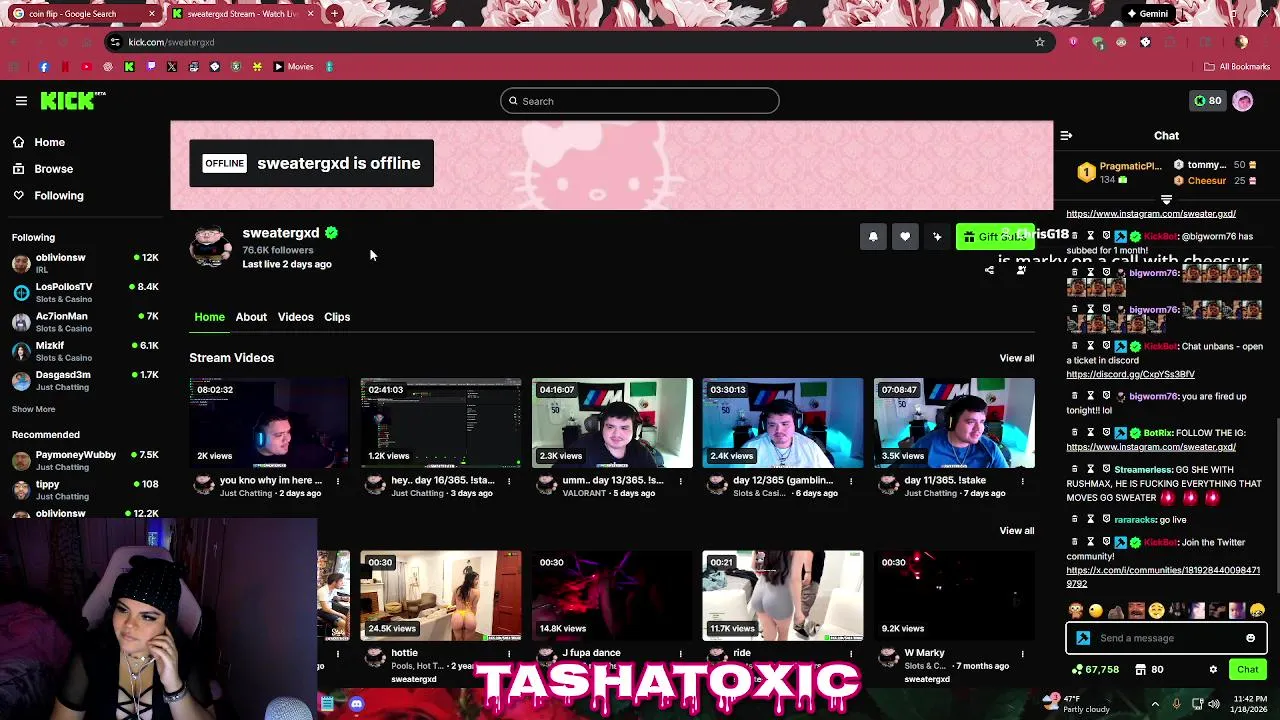
Task: Click sweatergxd channel avatar
Action: tap(211, 247)
